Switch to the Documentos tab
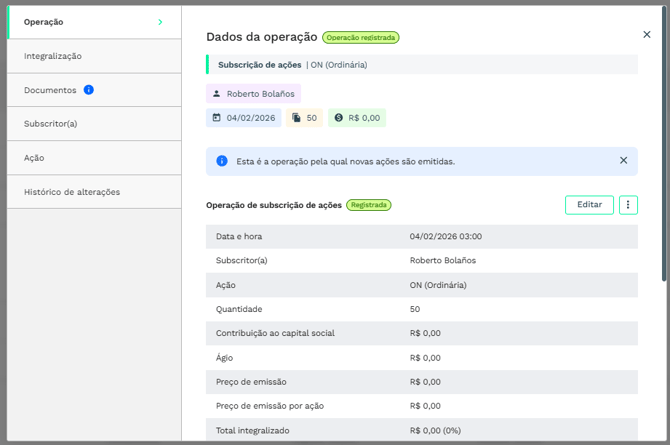This screenshot has height=445, width=670. coord(50,90)
